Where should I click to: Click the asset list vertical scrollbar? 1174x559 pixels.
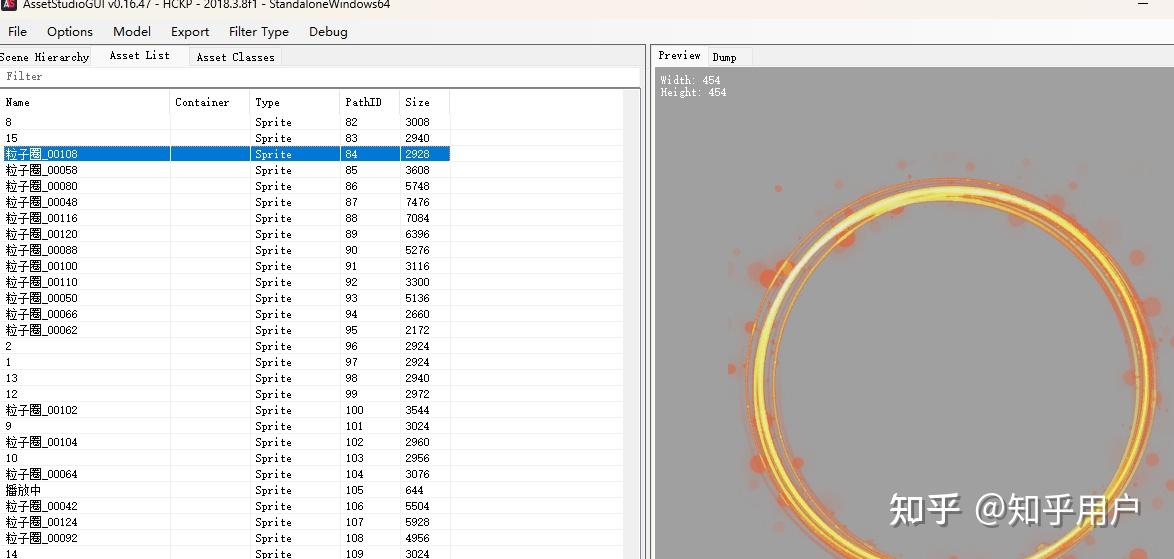pyautogui.click(x=631, y=326)
